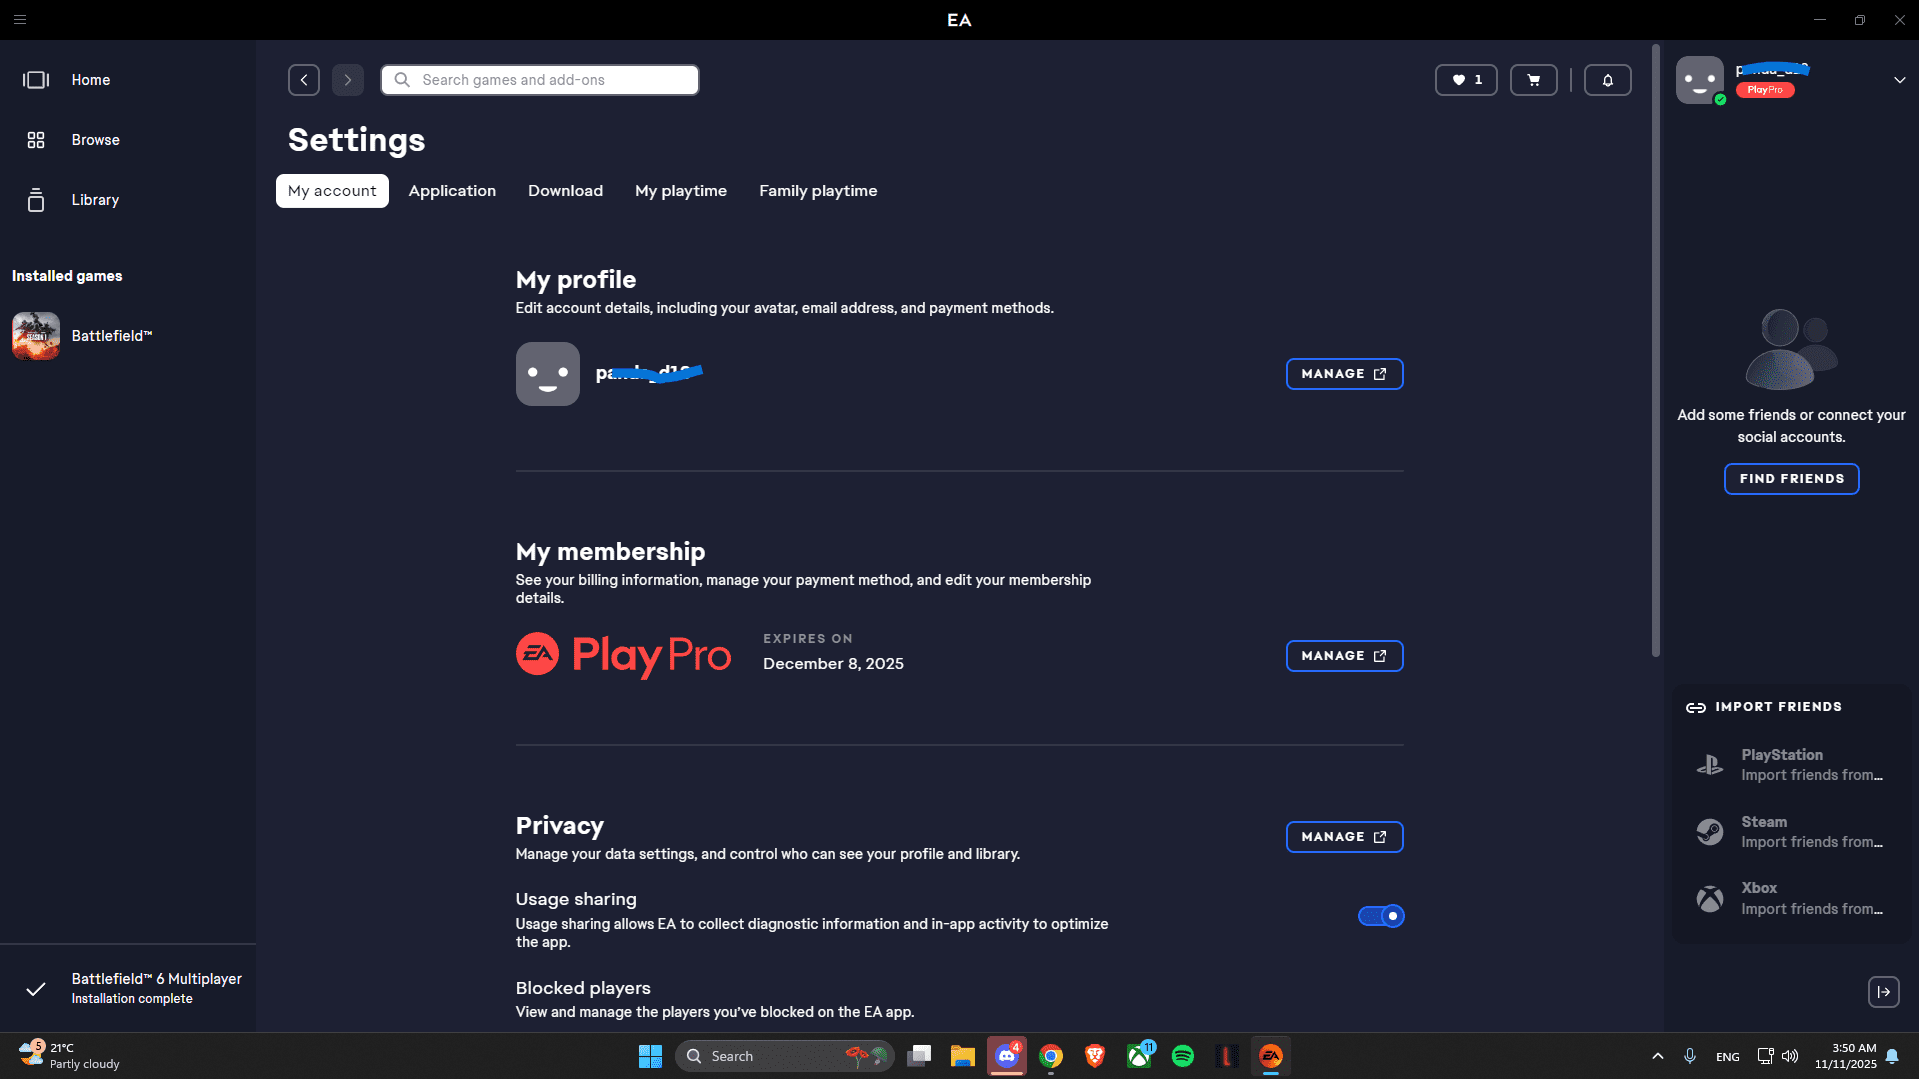The height and width of the screenshot is (1079, 1919).
Task: Click the Find Friends button
Action: click(1791, 479)
